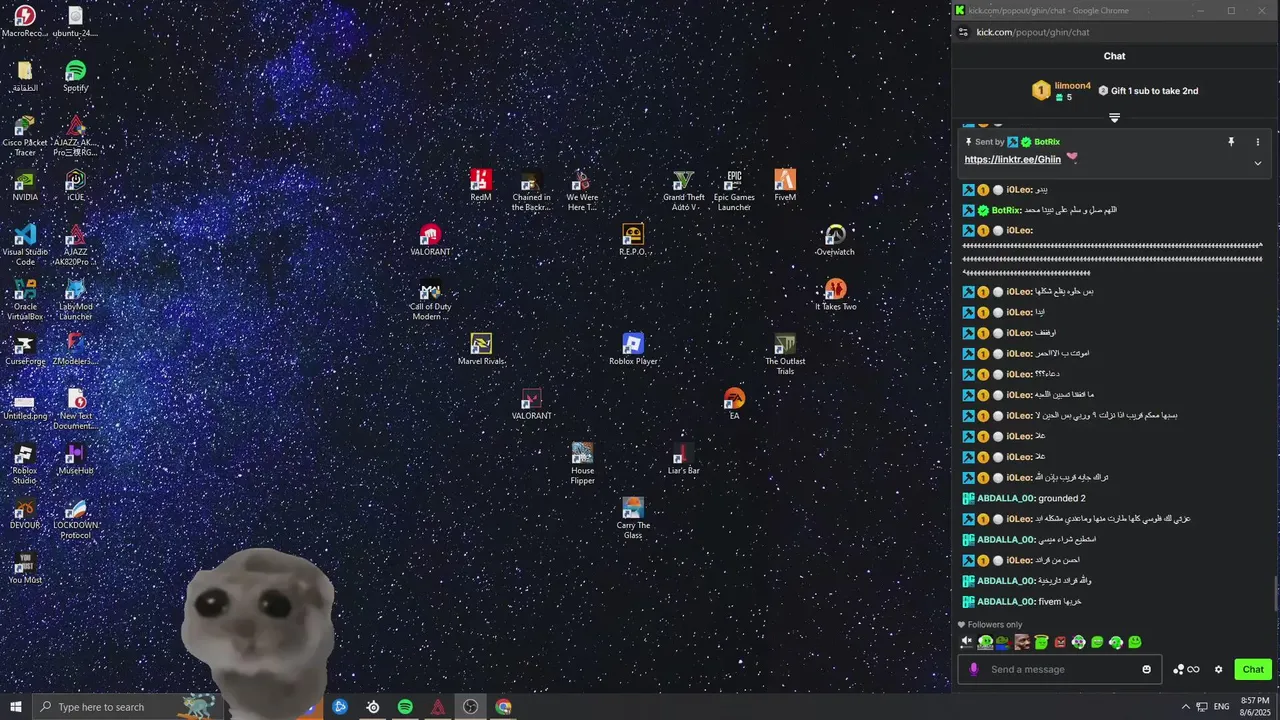Open the NVIDIA desktop shortcut
The width and height of the screenshot is (1280, 720).
click(x=25, y=185)
